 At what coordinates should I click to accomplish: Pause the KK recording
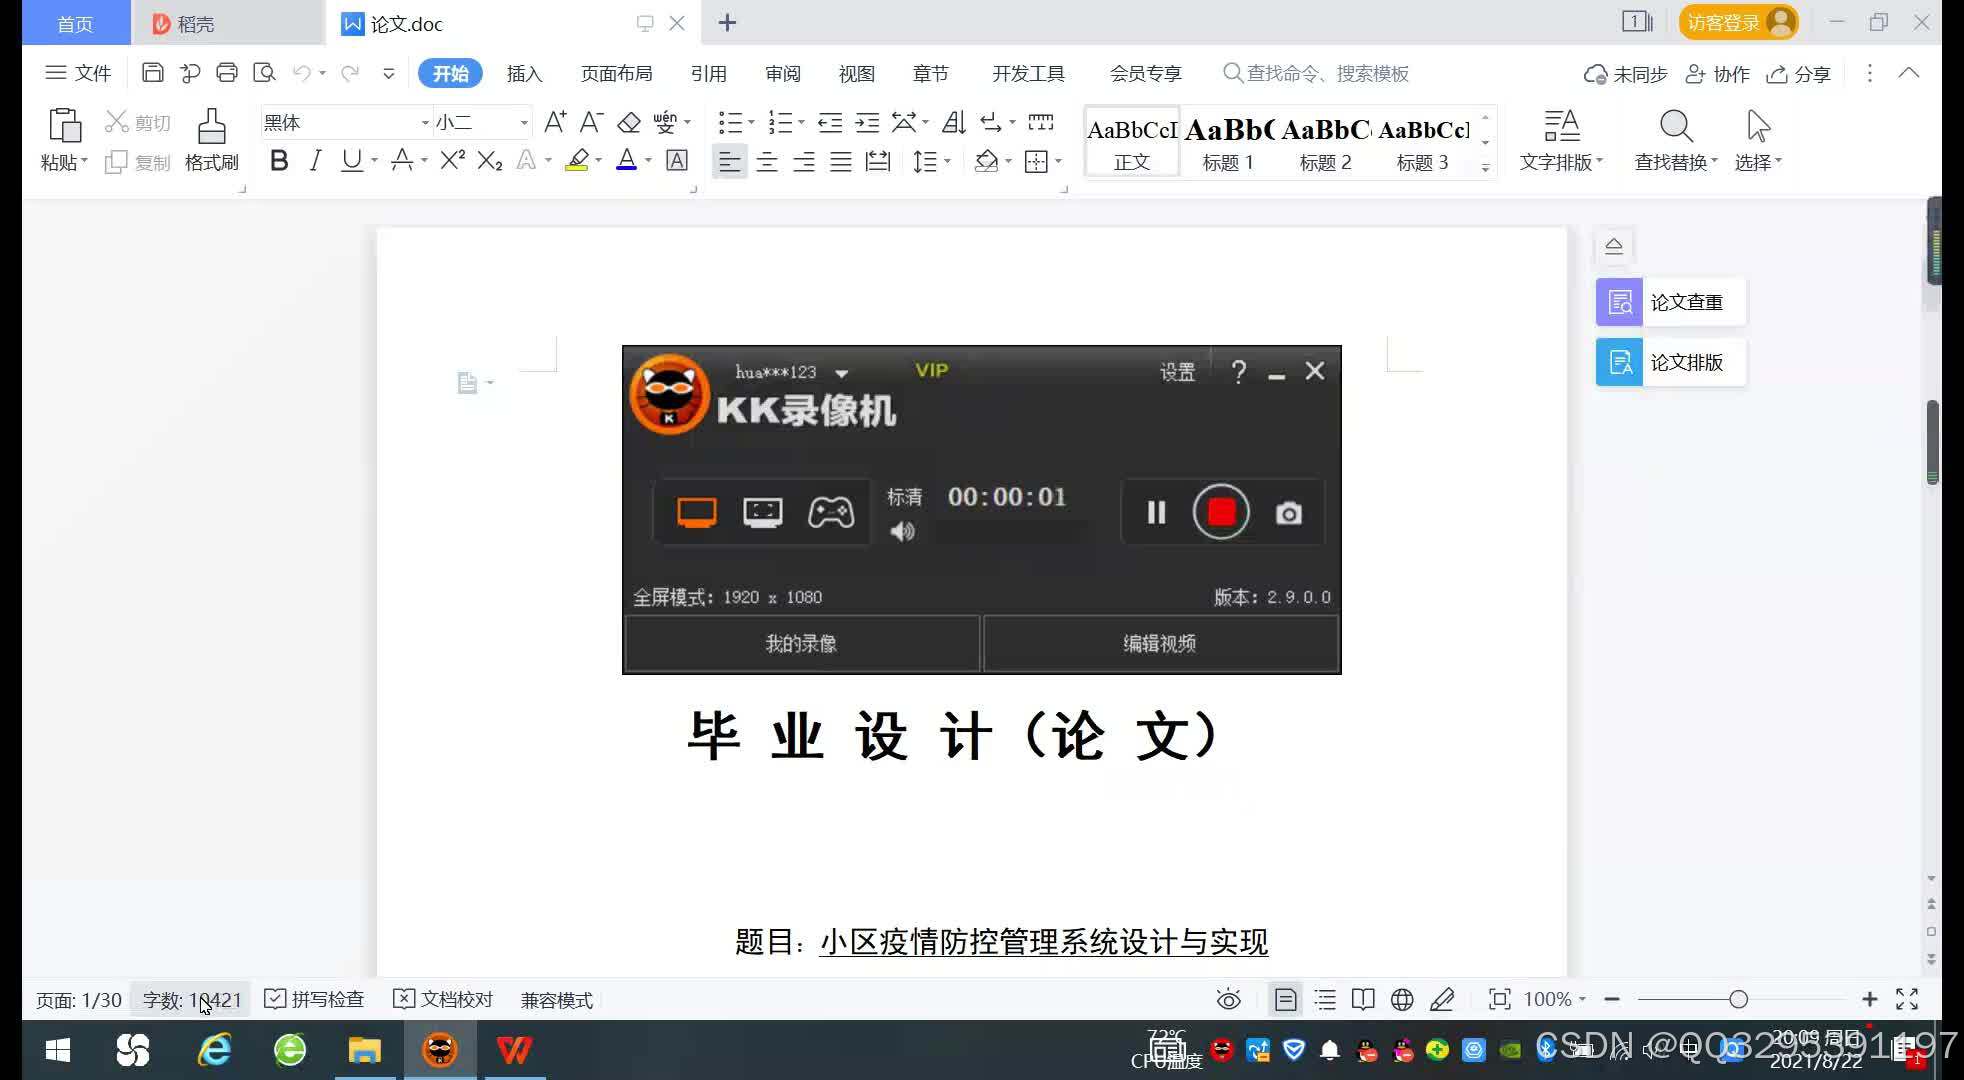tap(1156, 513)
